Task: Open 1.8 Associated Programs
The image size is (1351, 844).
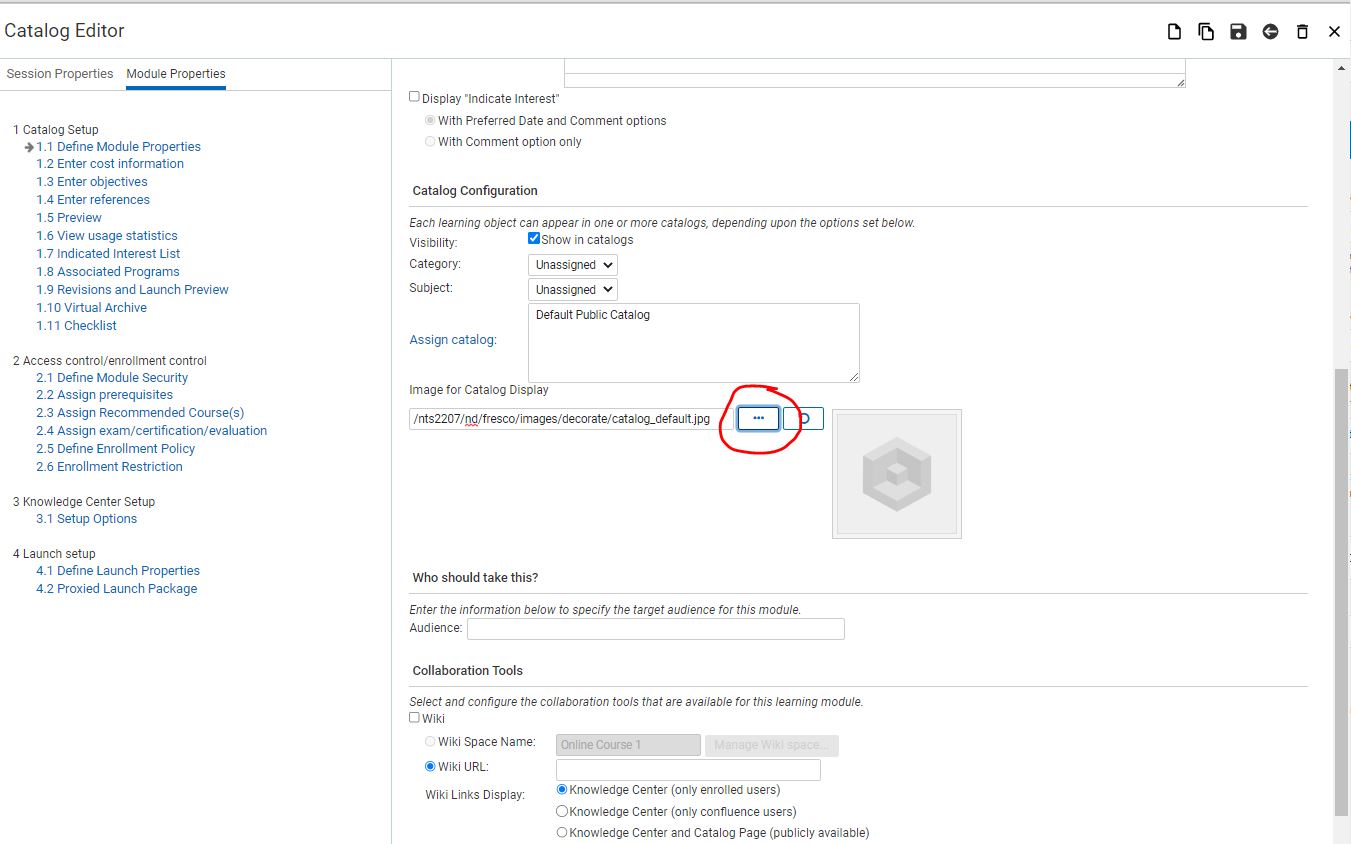Action: pyautogui.click(x=108, y=272)
